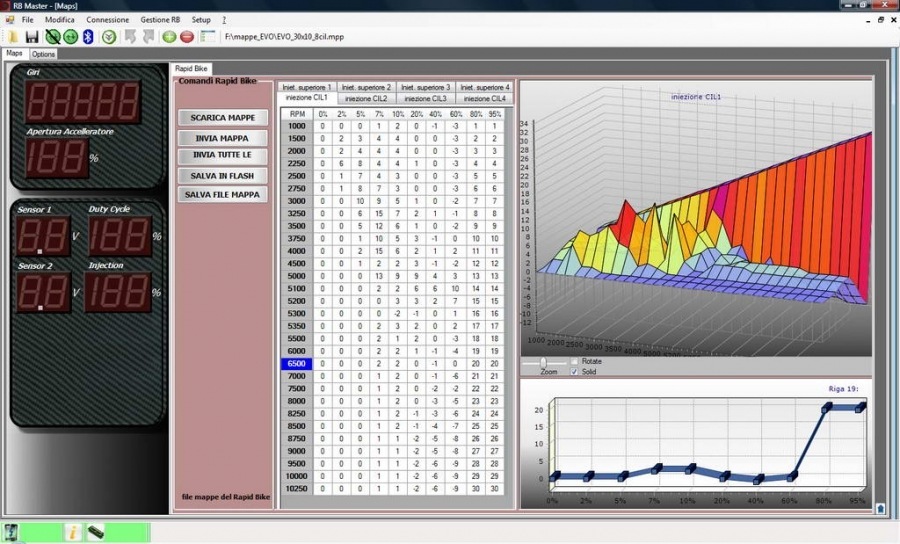Switch to Iniet. superiore 3 tab
This screenshot has height=544, width=900.
point(425,87)
